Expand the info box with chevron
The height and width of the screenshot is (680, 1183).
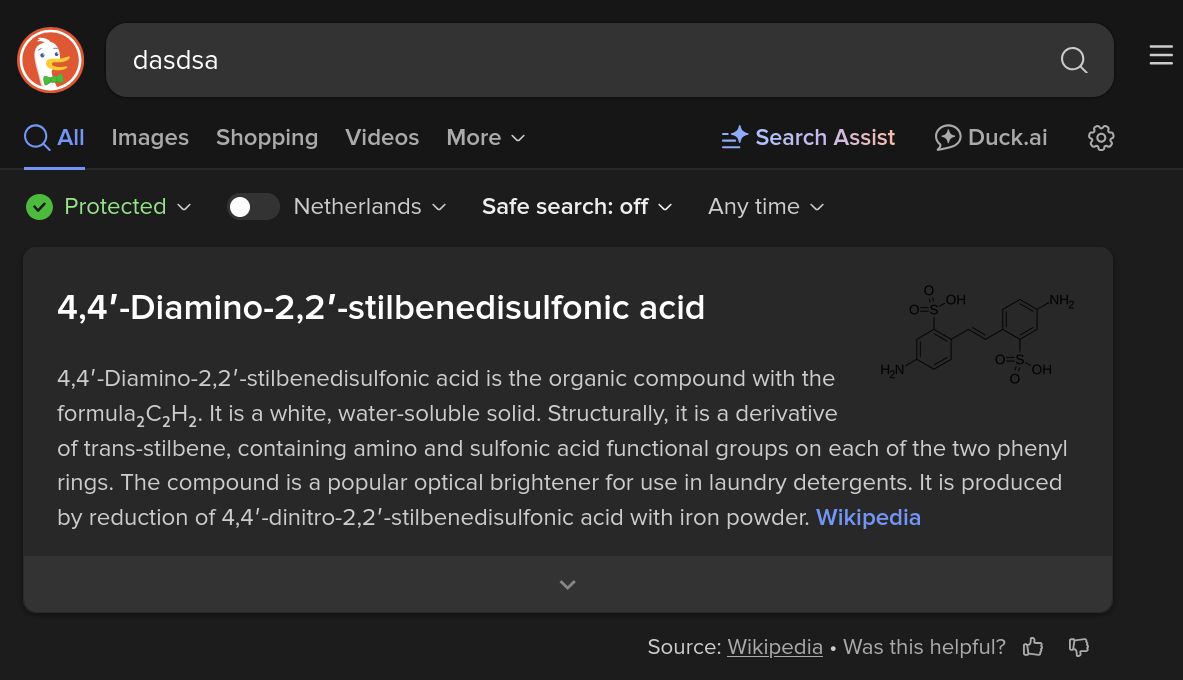click(567, 585)
